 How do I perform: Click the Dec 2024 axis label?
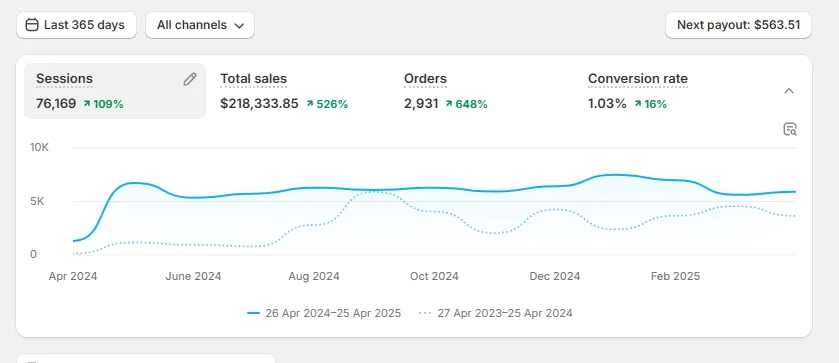[x=555, y=277]
